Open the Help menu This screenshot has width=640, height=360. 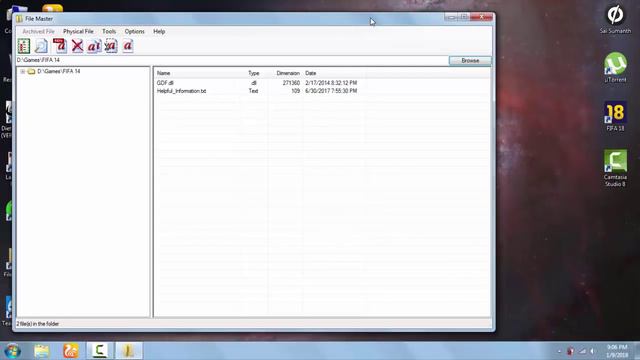point(159,31)
